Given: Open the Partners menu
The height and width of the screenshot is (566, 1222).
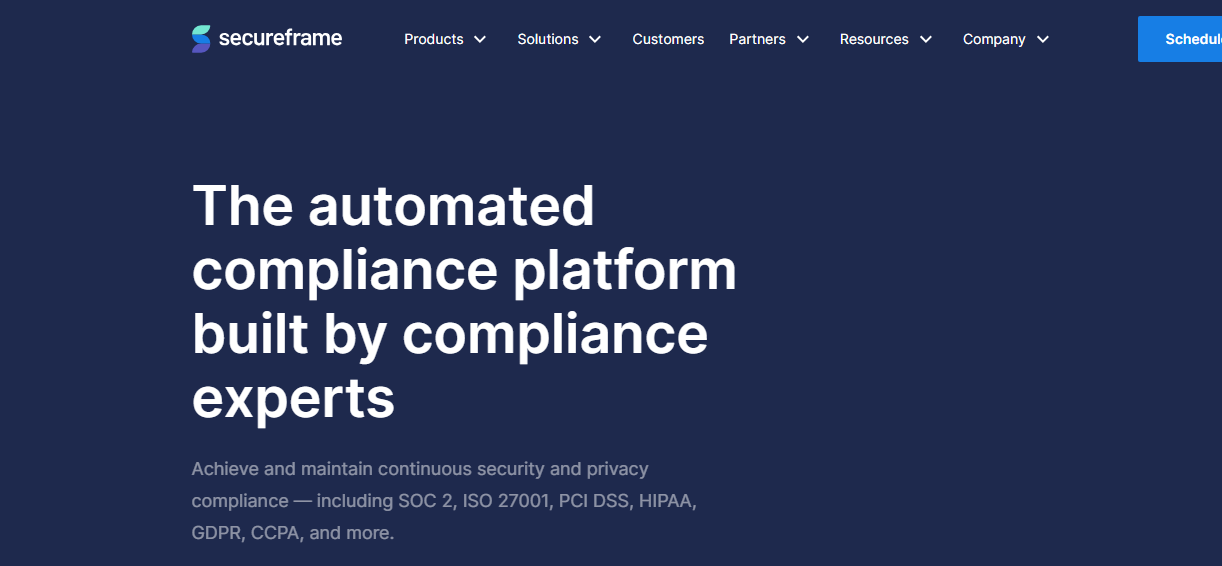Looking at the screenshot, I should click(757, 39).
